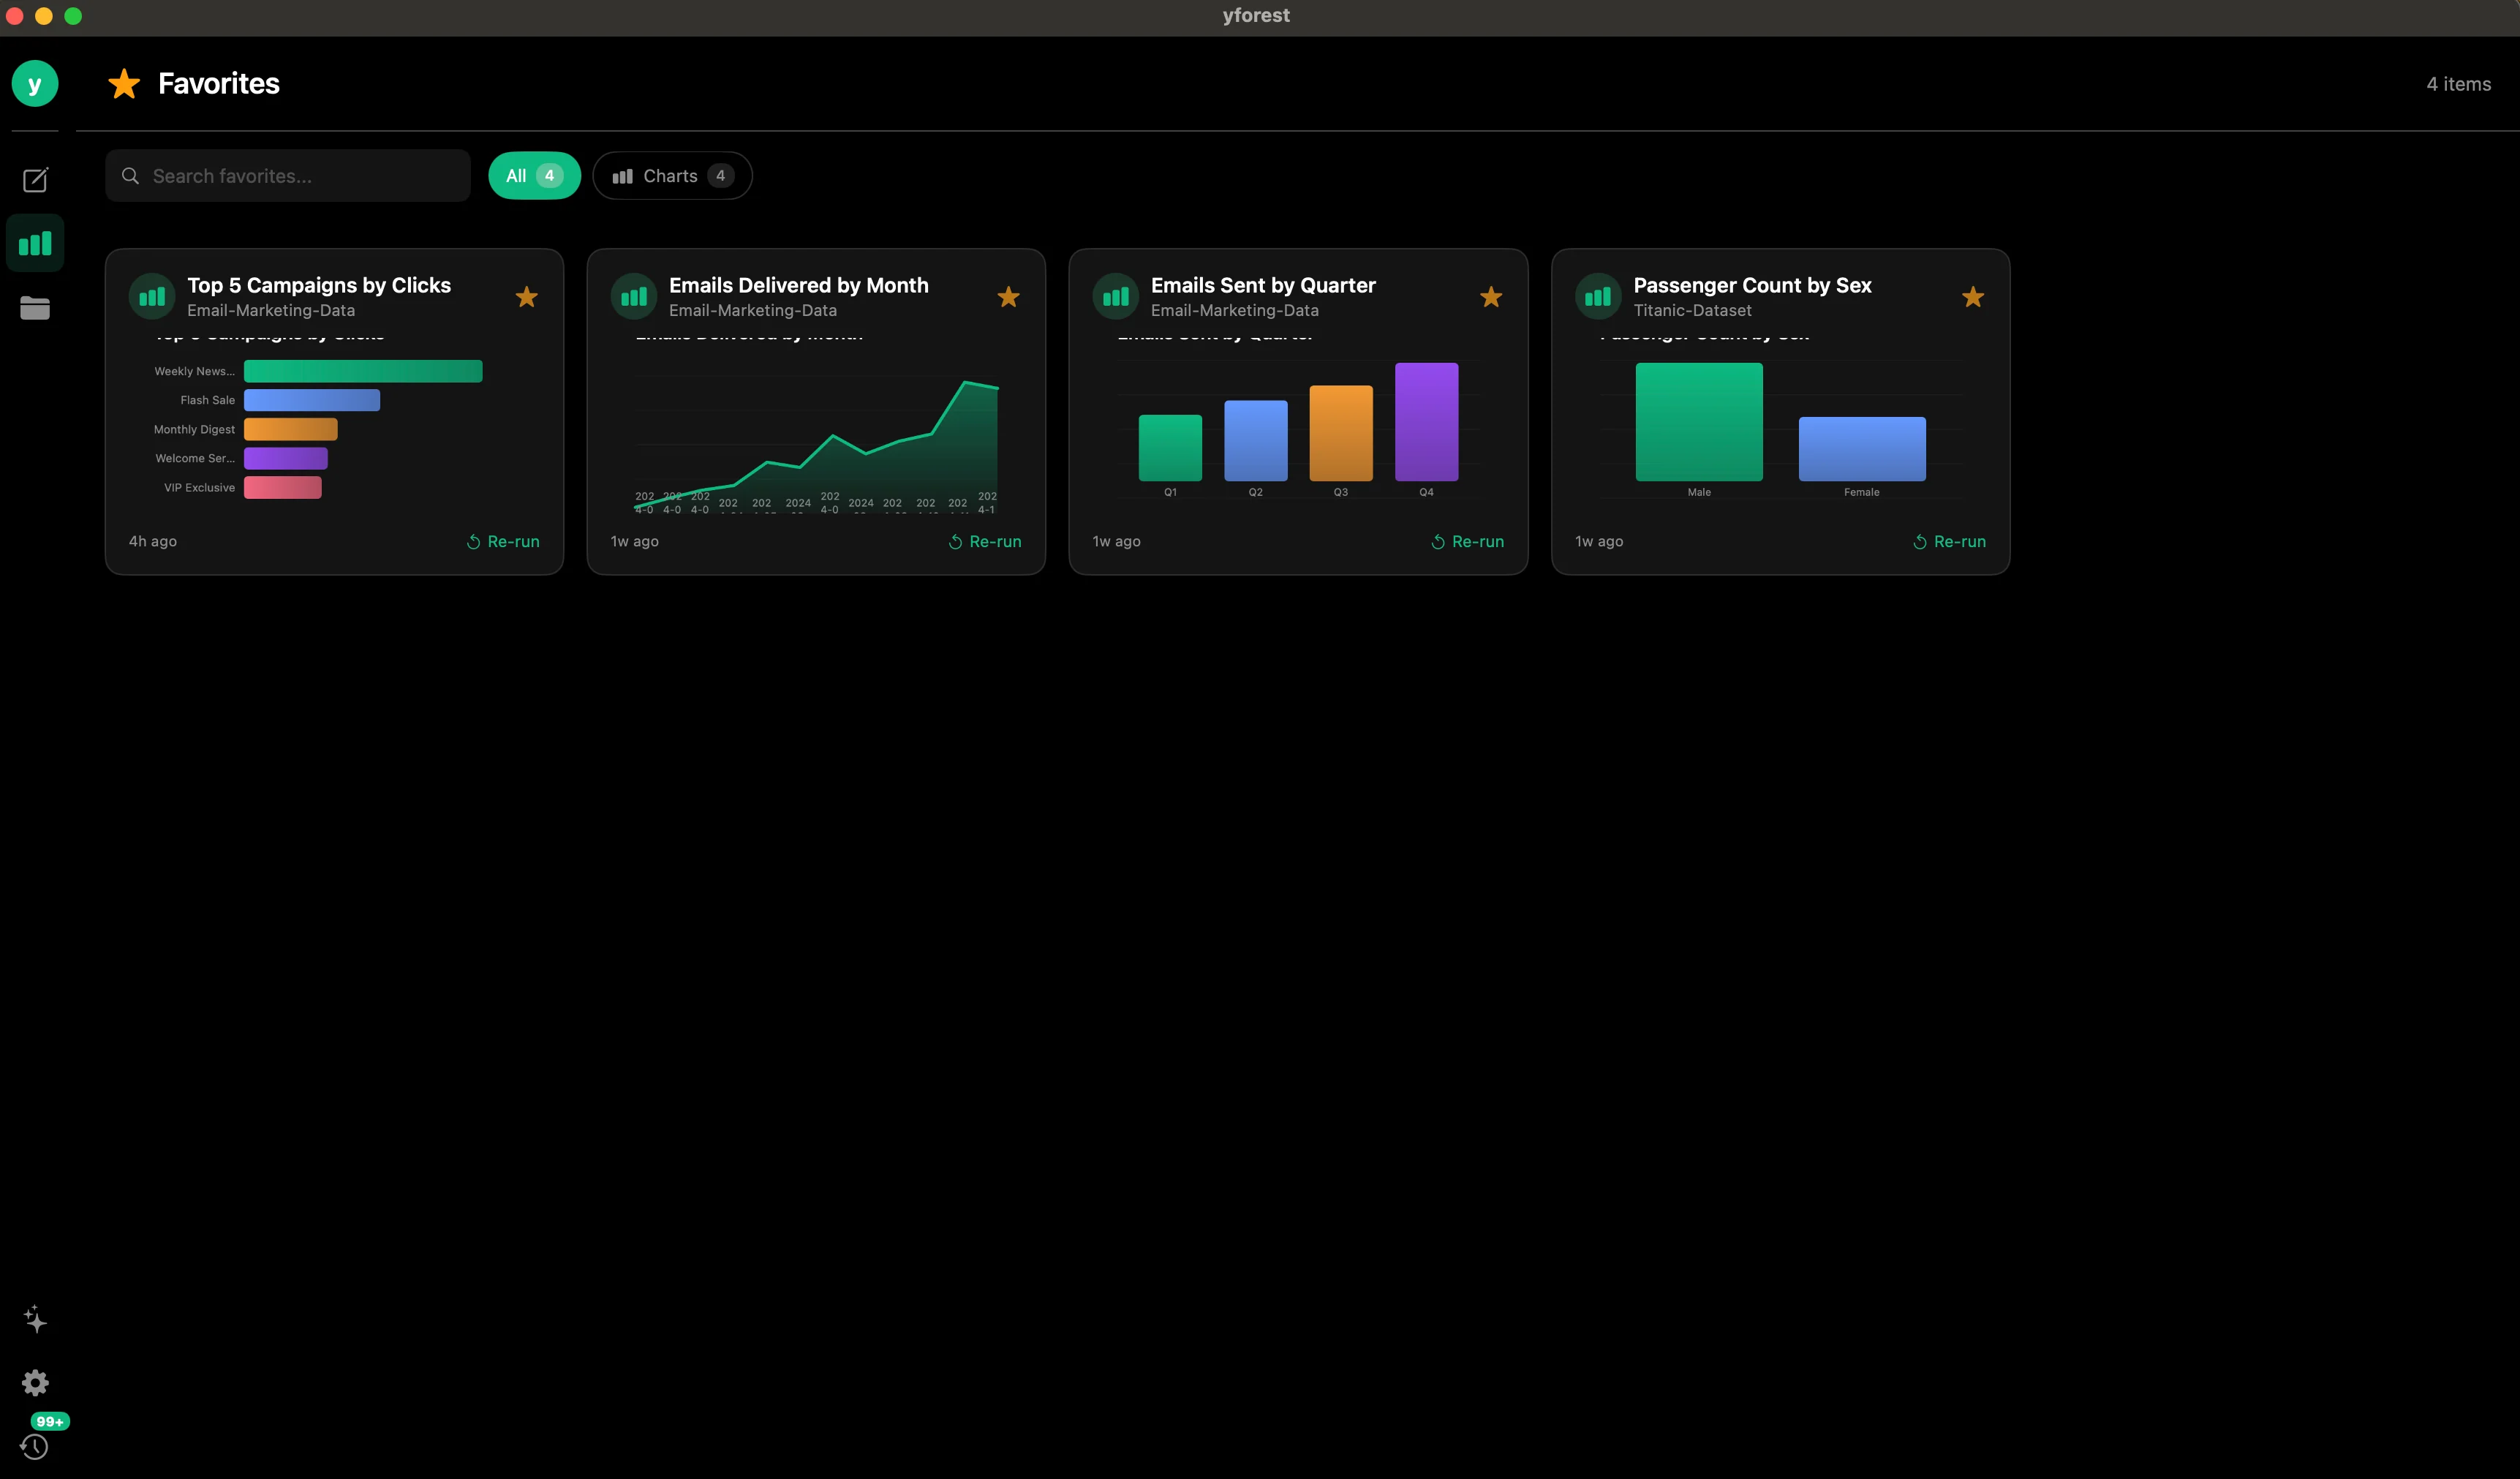Re-run the Passenger Count by Sex chart

point(1949,541)
